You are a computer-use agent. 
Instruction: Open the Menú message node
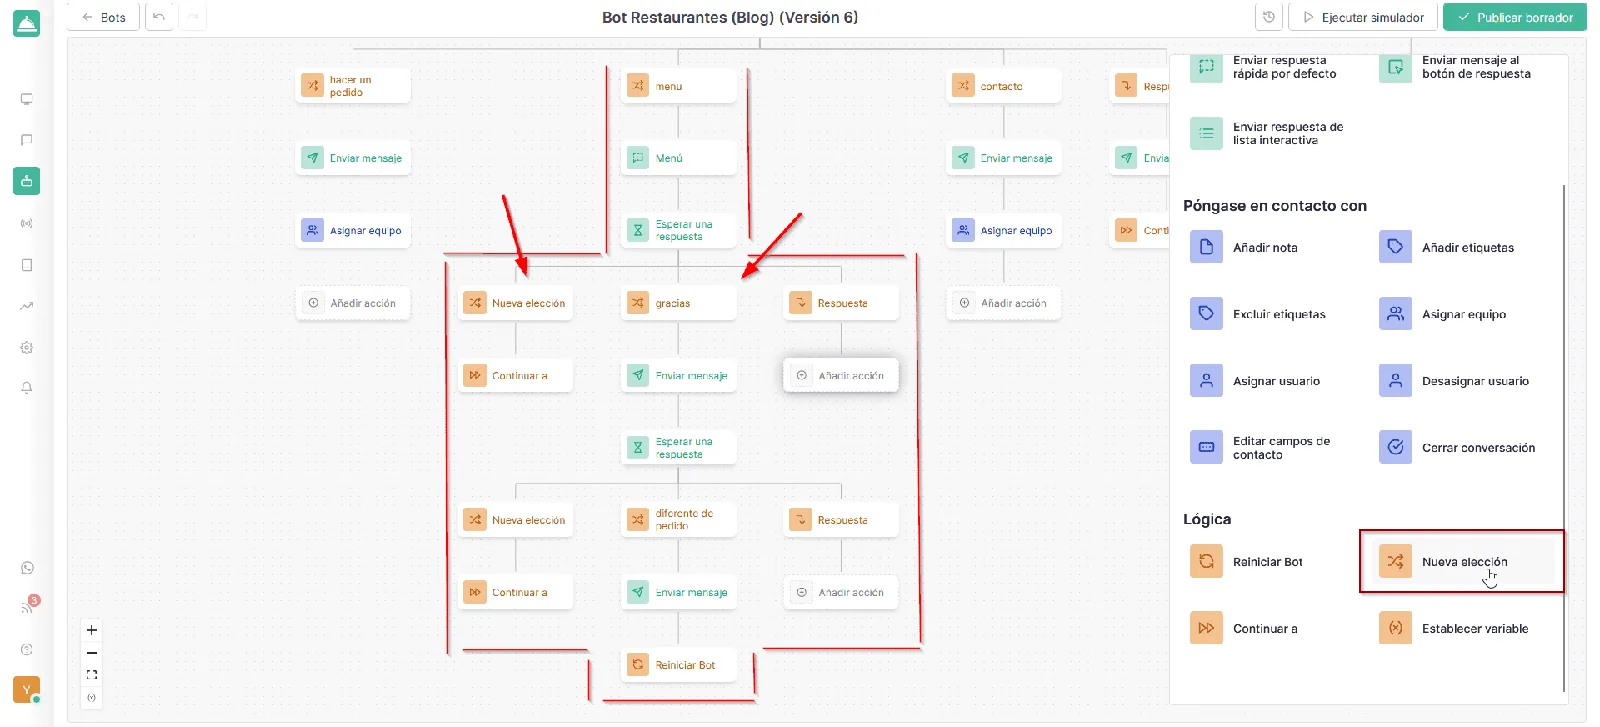click(679, 158)
